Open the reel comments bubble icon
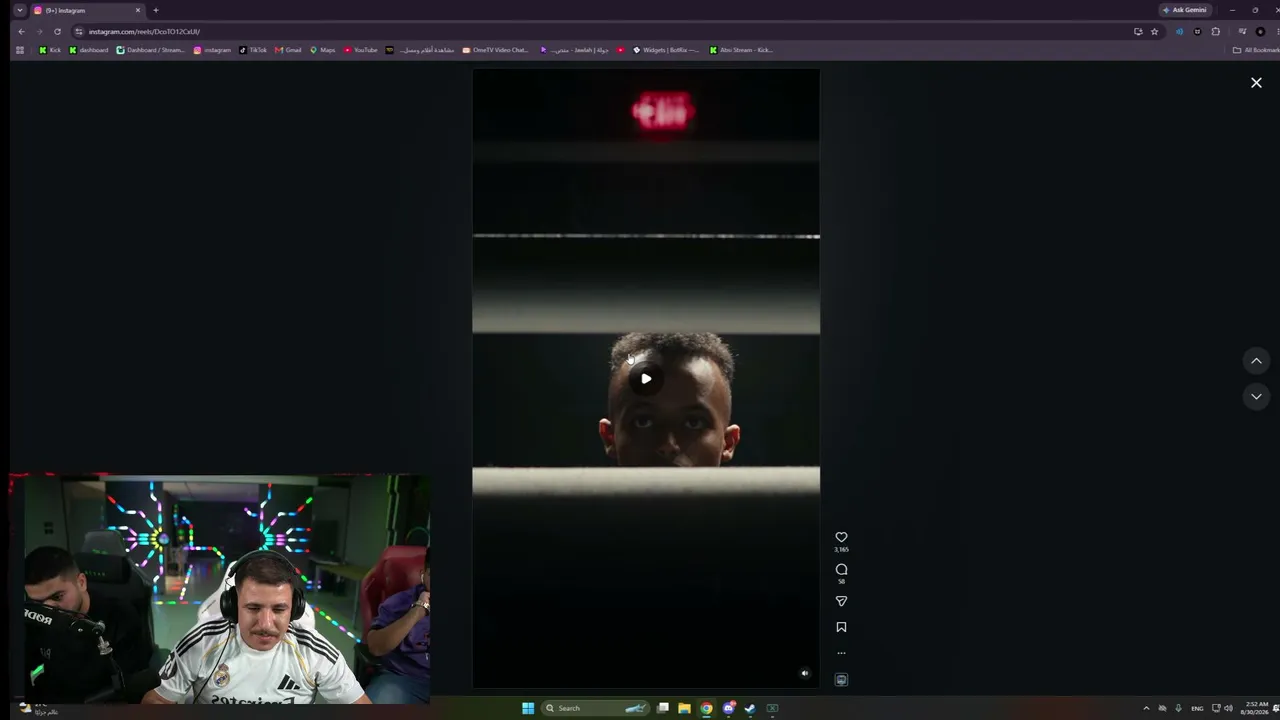1280x720 pixels. 841,569
